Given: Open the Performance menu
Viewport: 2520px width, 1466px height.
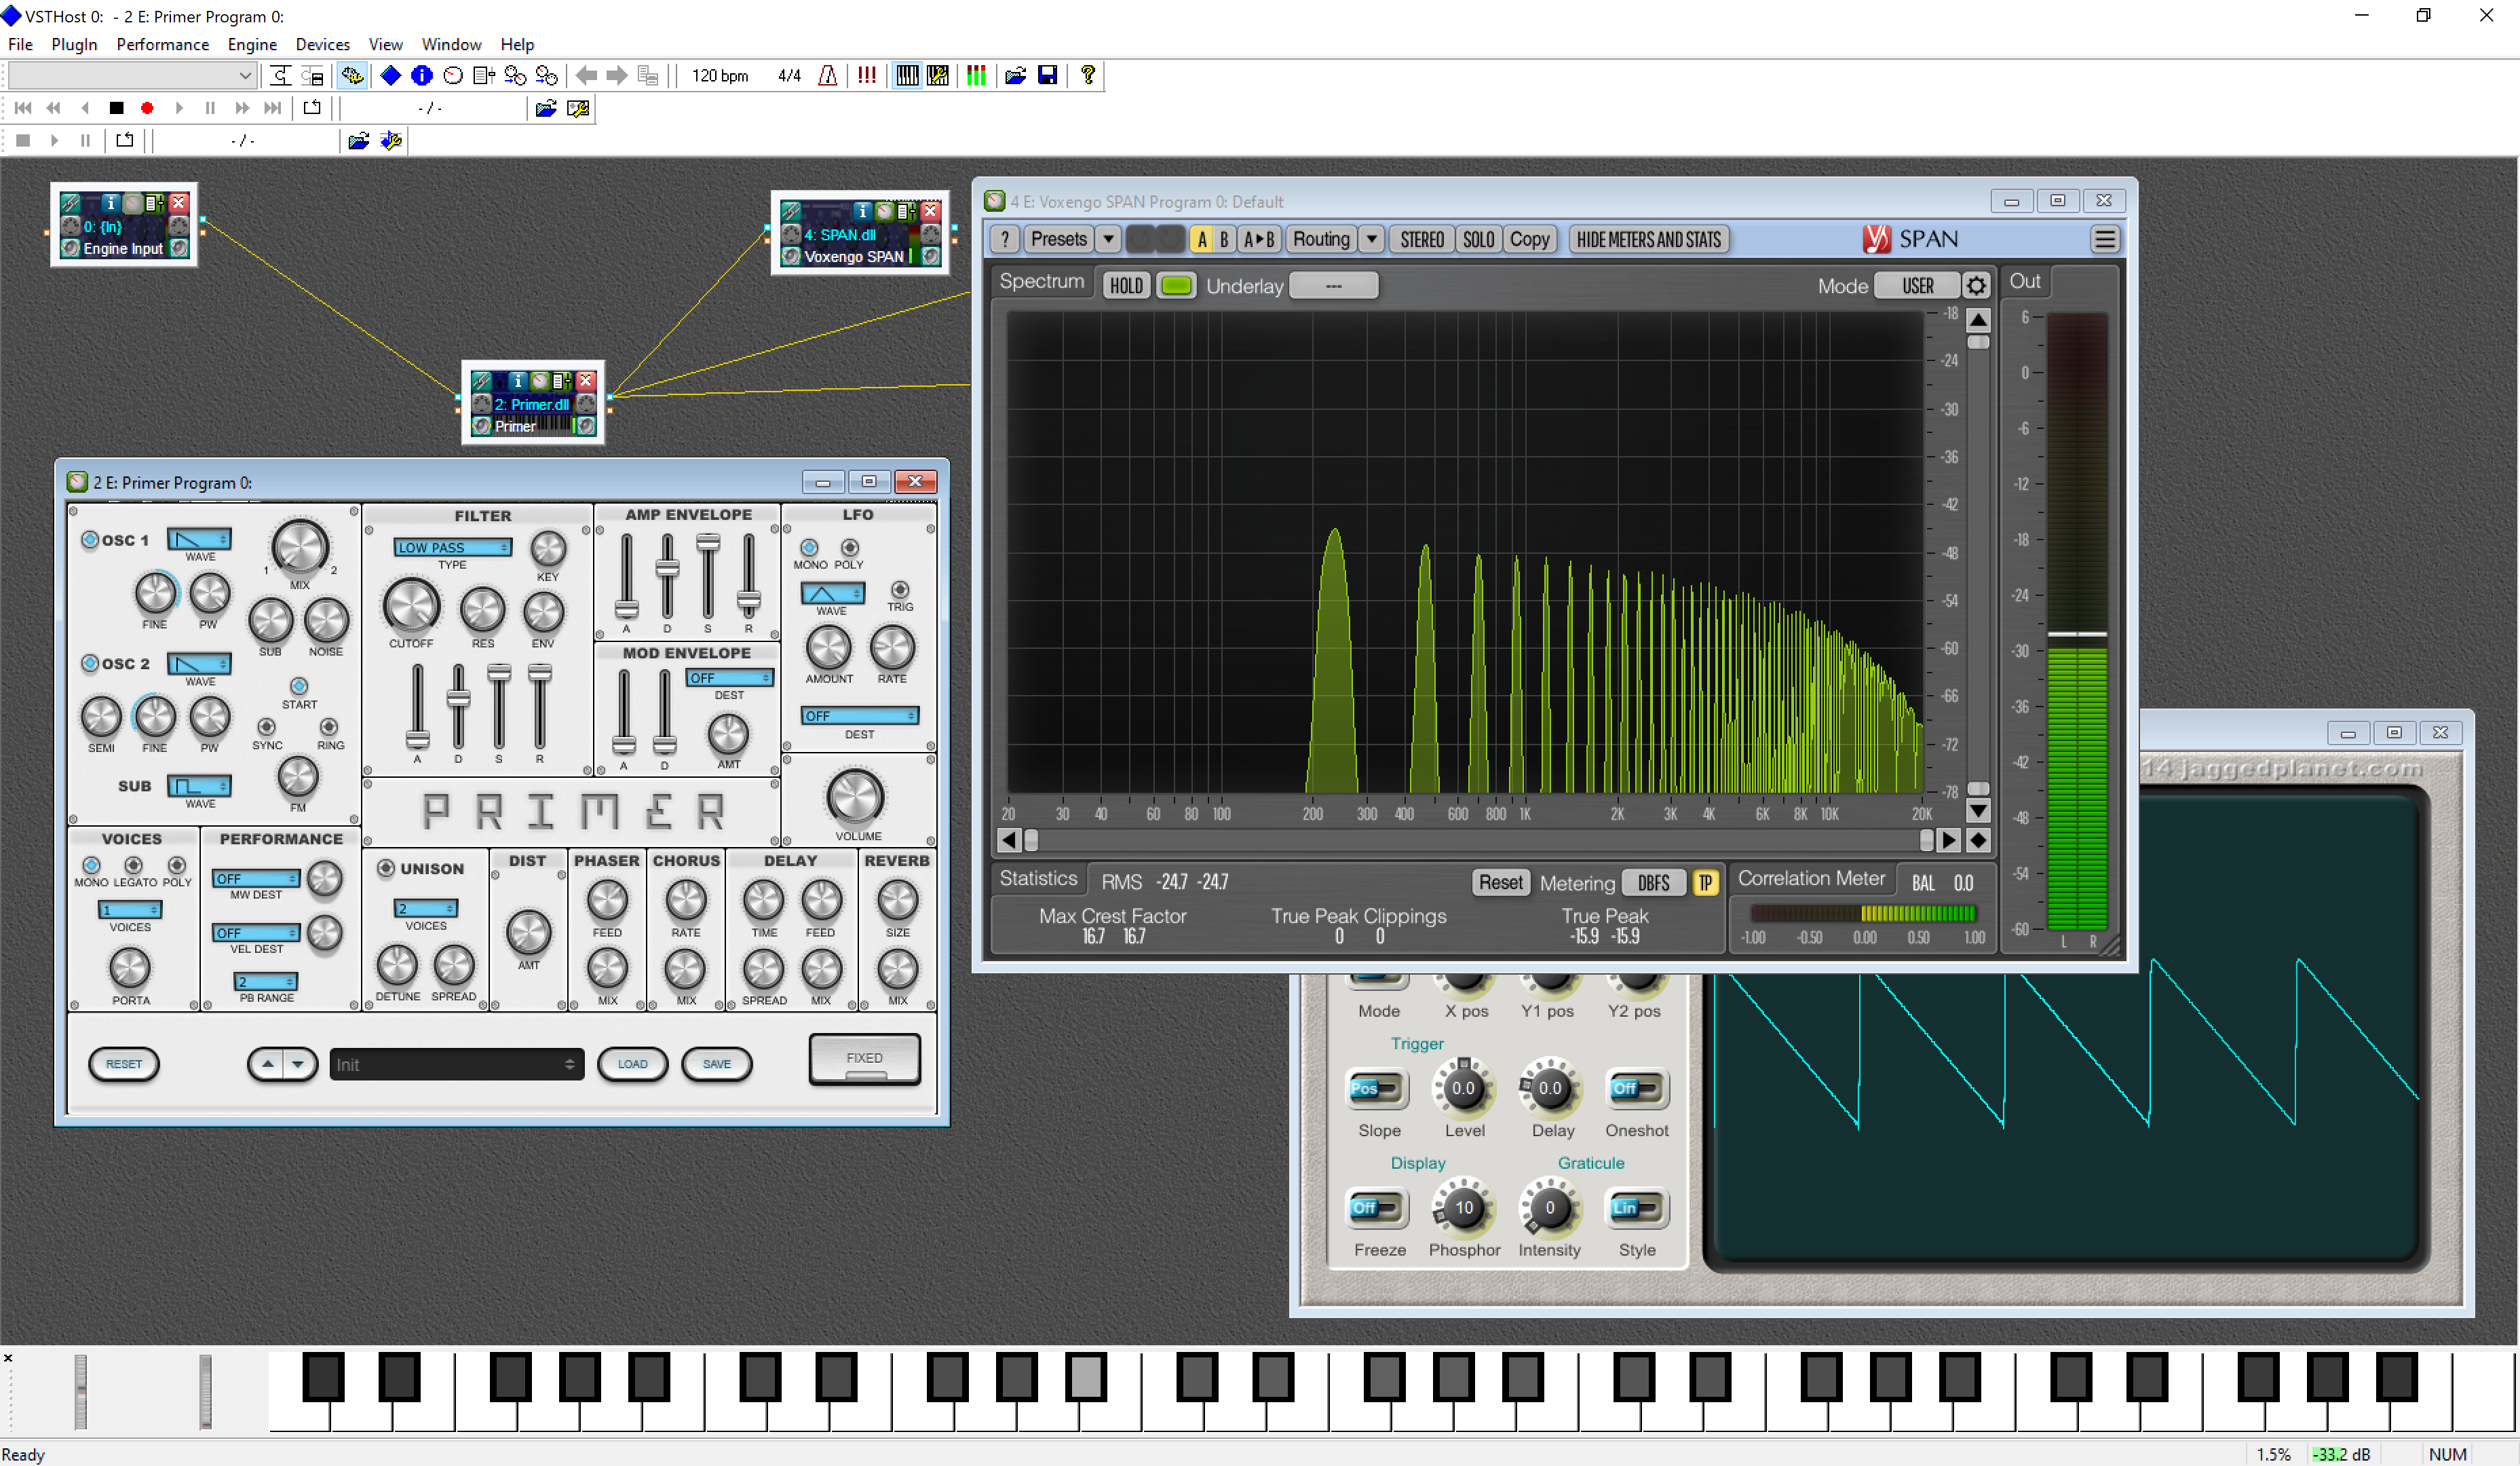Looking at the screenshot, I should (x=163, y=44).
